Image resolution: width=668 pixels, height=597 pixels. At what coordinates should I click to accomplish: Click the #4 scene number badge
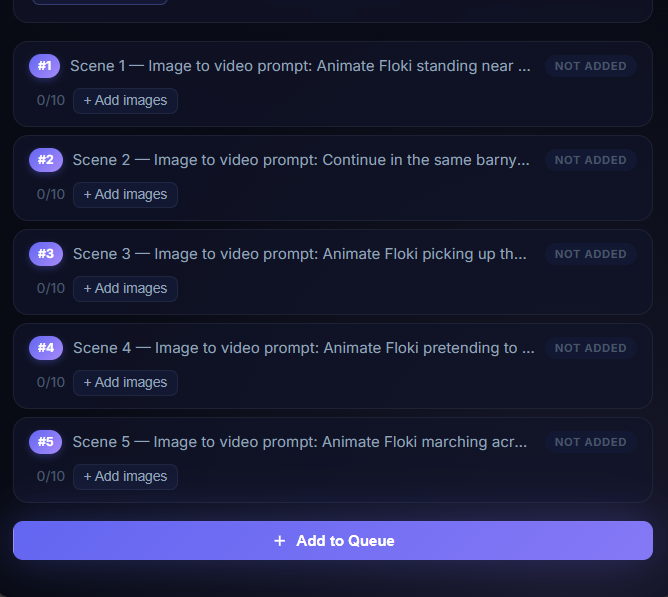[x=45, y=348]
